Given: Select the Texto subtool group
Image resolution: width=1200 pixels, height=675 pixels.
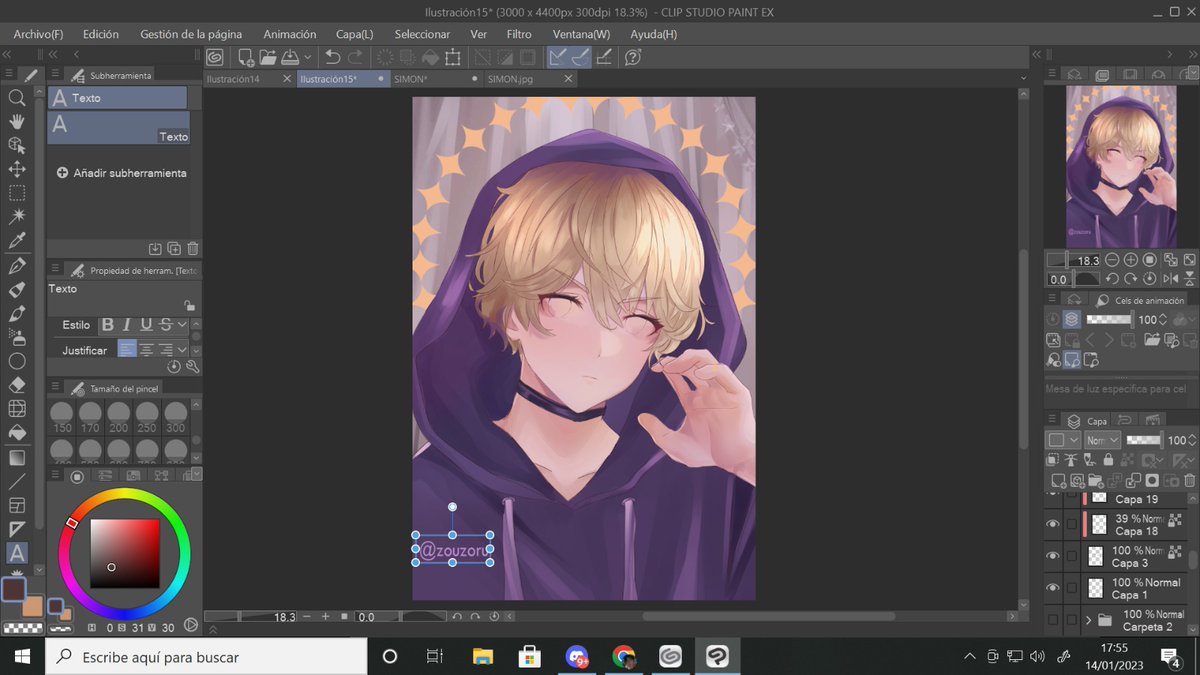Looking at the screenshot, I should [117, 98].
